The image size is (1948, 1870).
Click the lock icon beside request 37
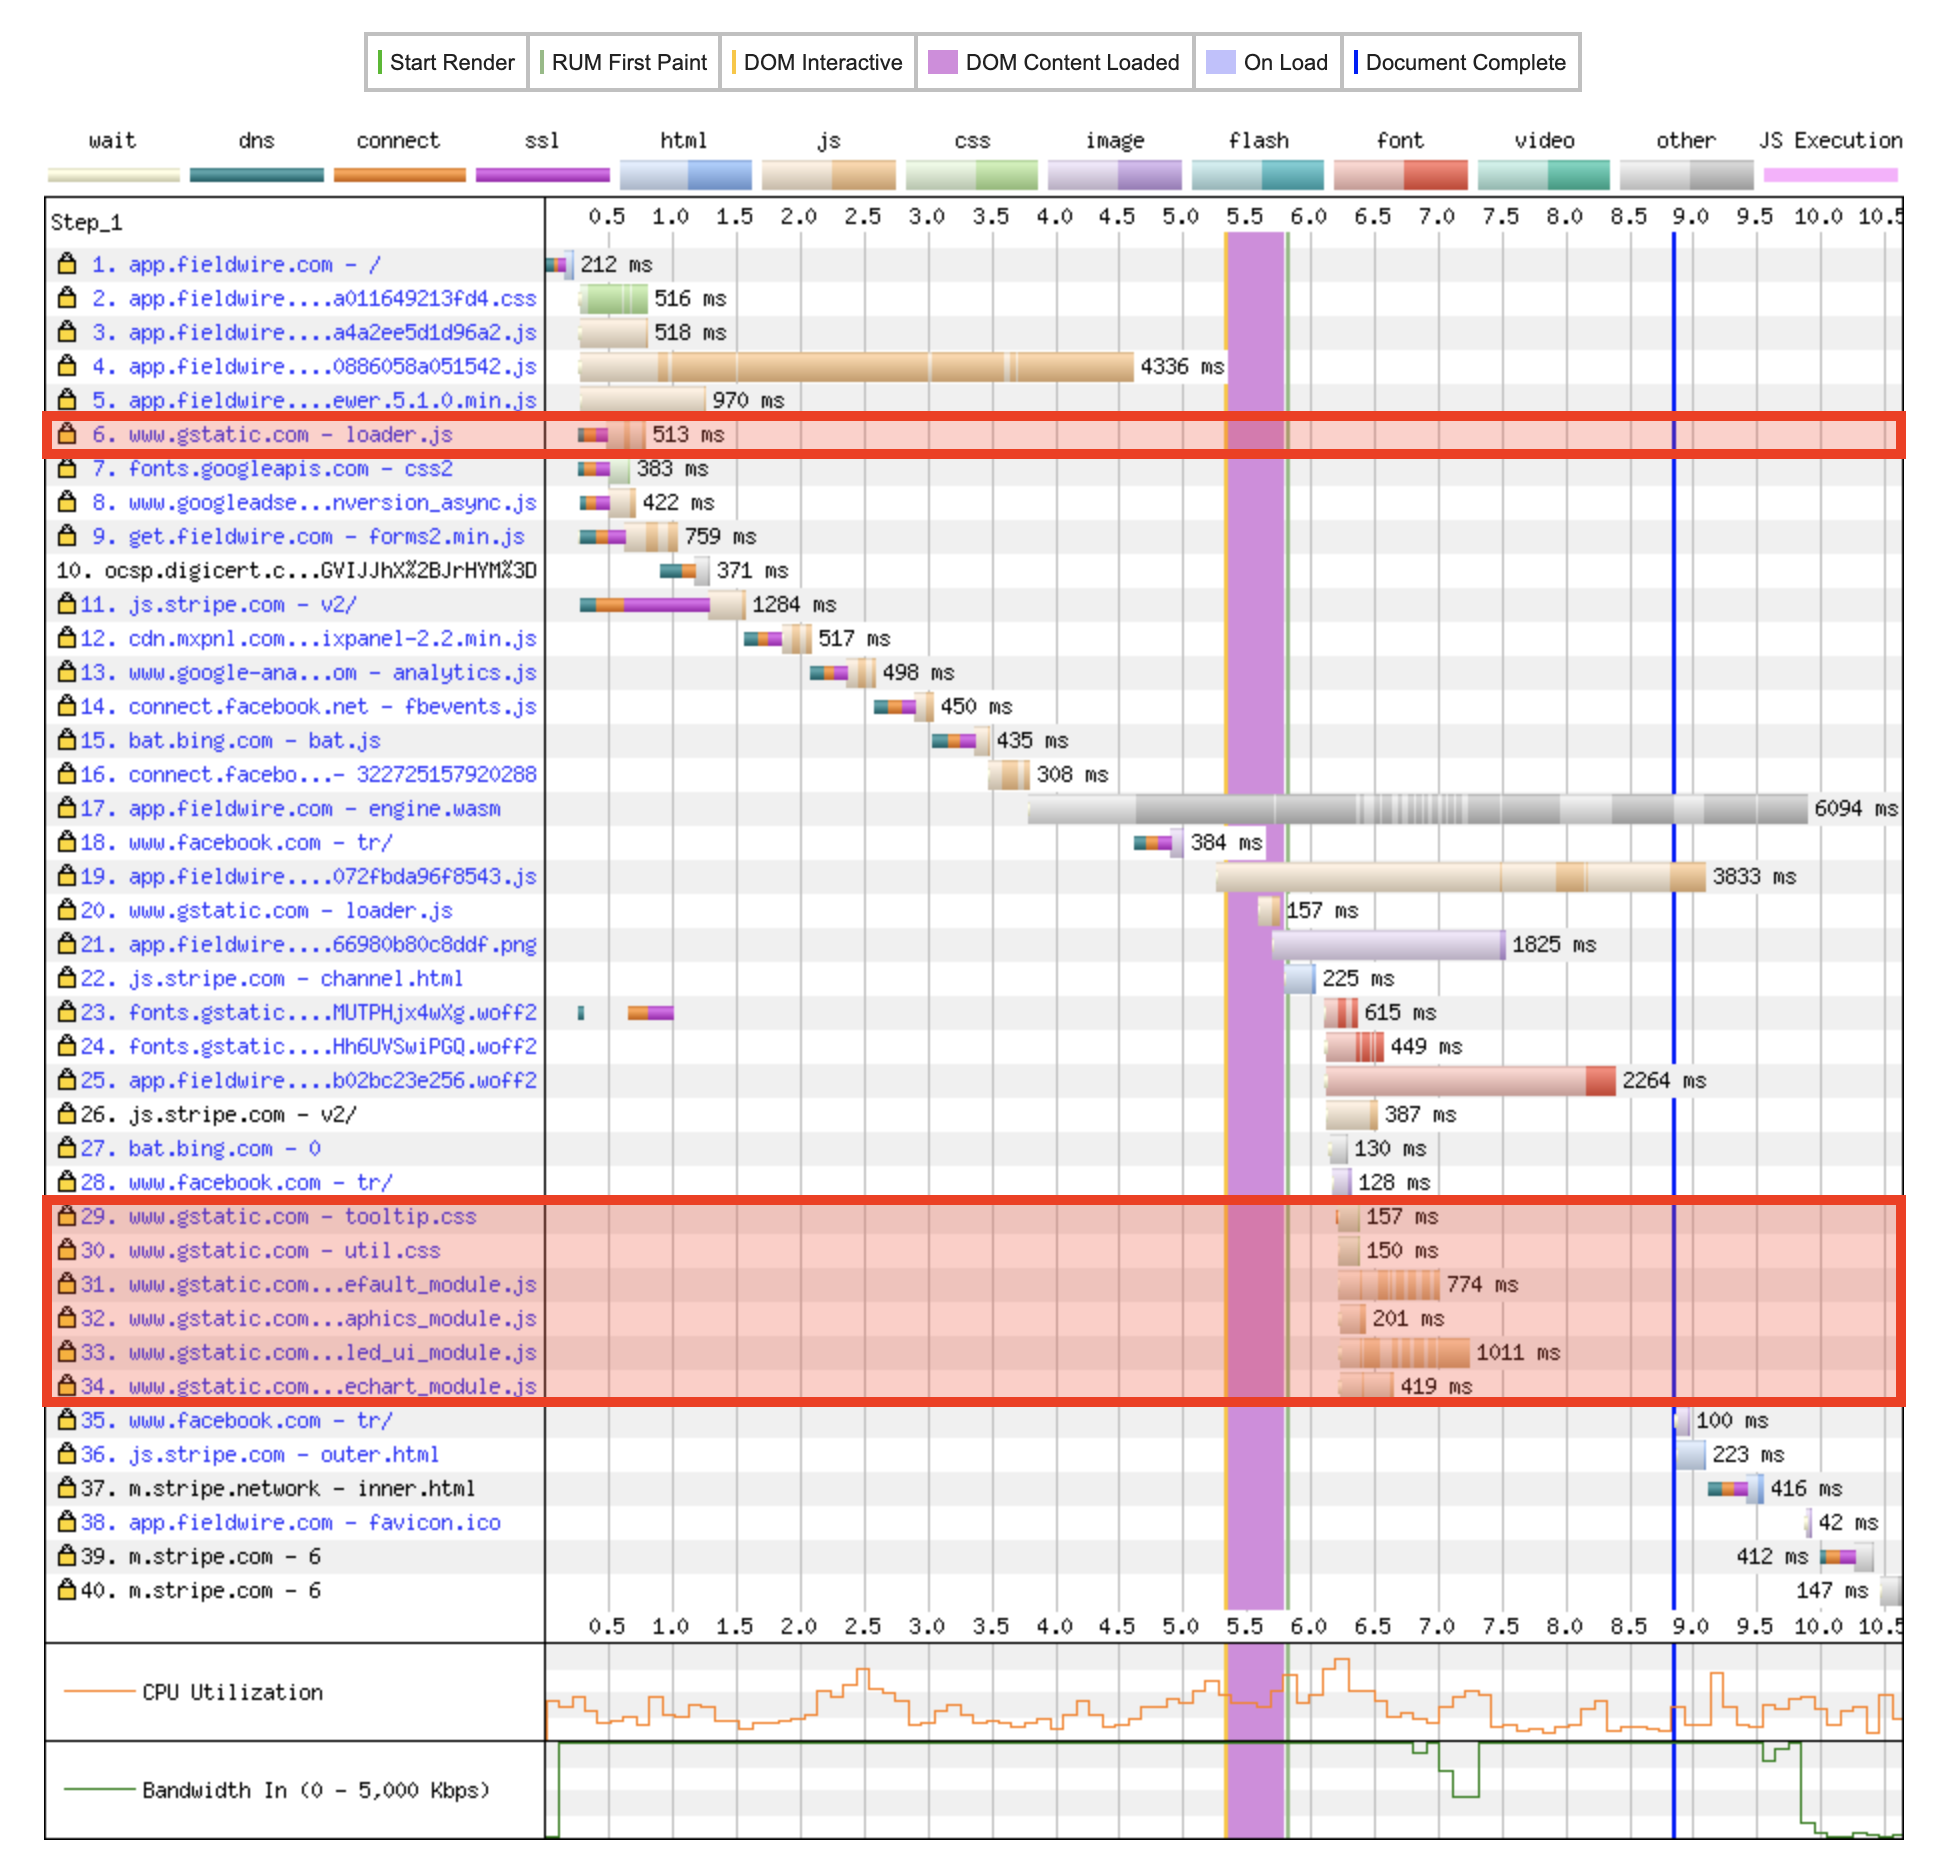pos(67,1488)
